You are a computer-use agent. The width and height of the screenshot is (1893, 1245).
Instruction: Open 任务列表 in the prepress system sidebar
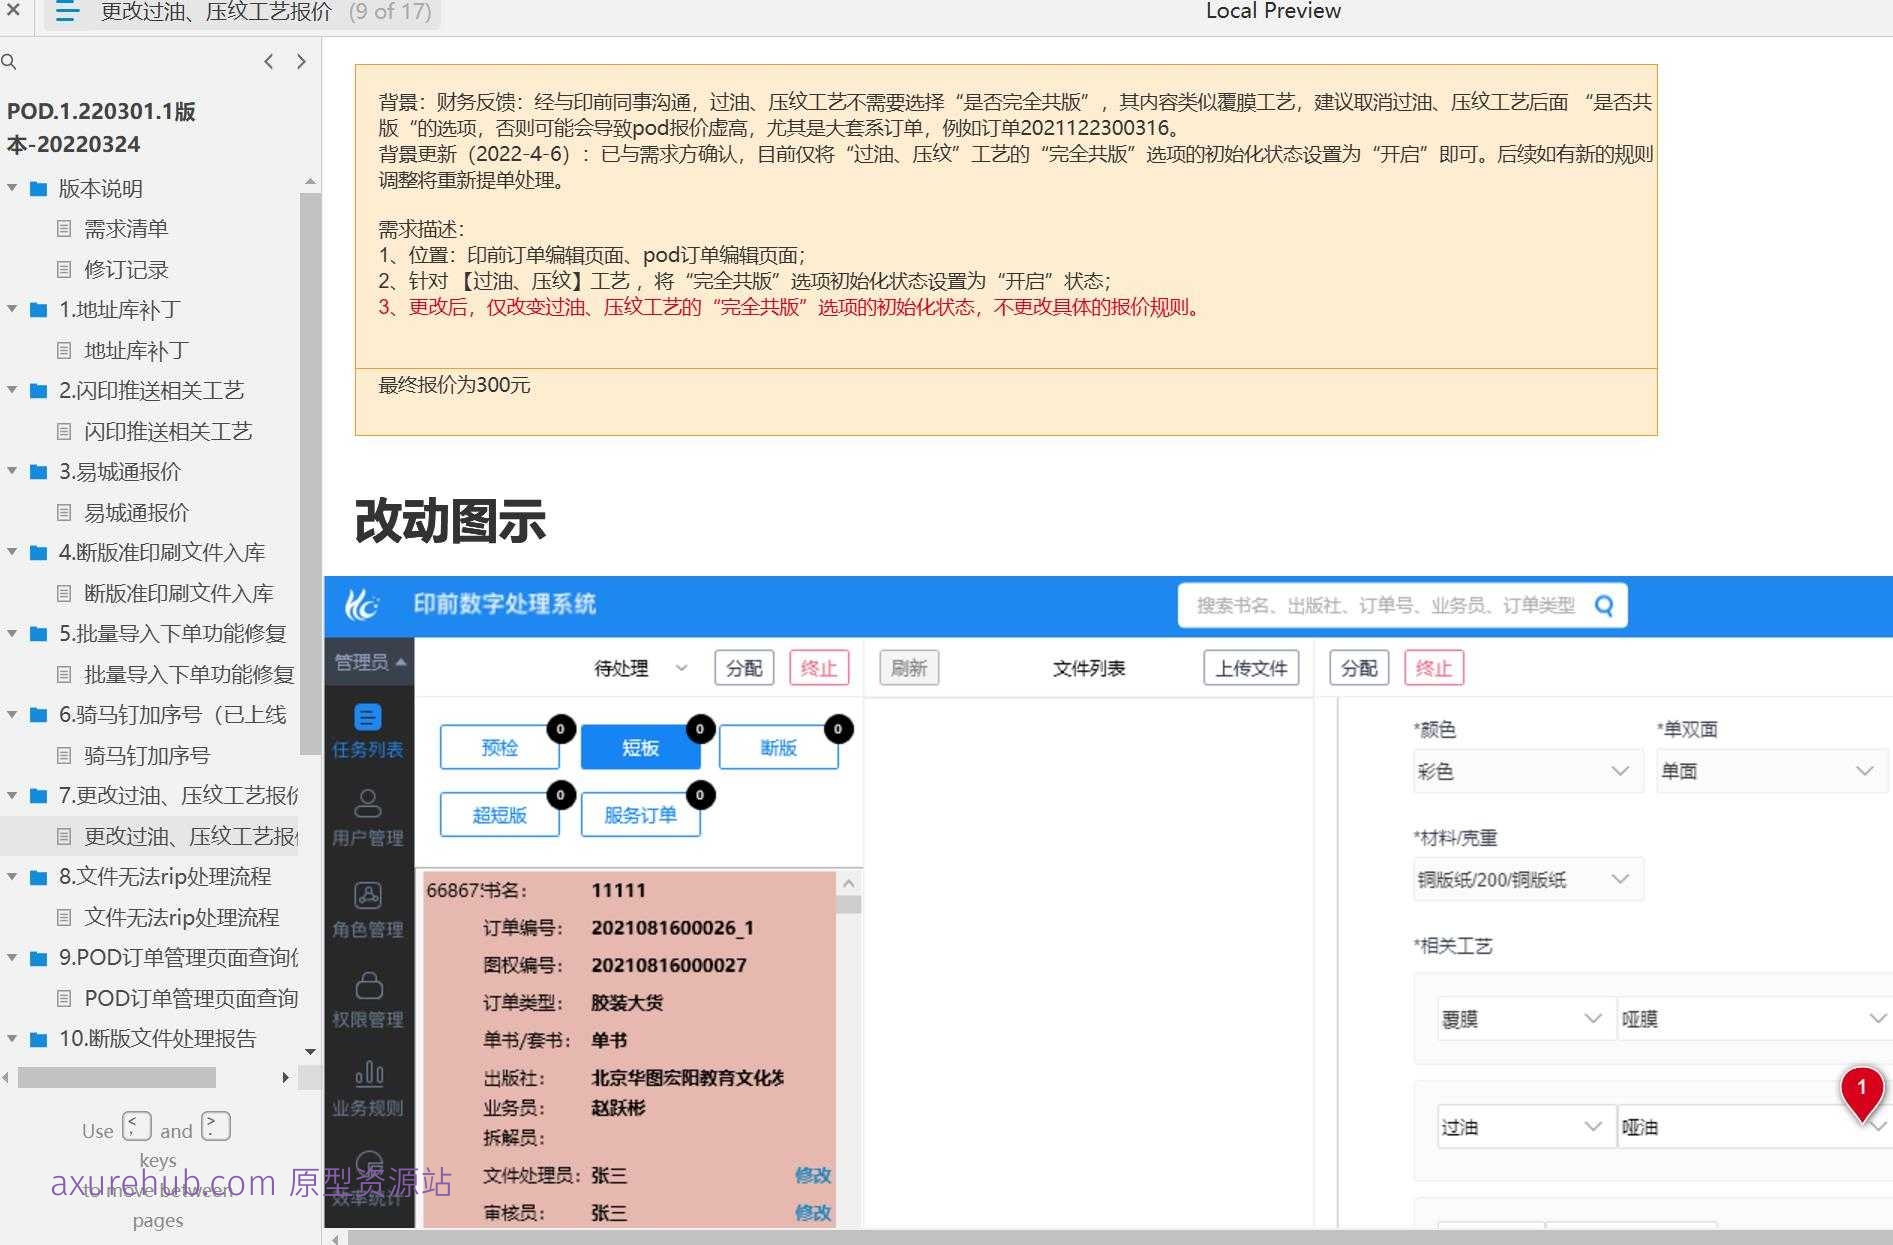tap(368, 730)
